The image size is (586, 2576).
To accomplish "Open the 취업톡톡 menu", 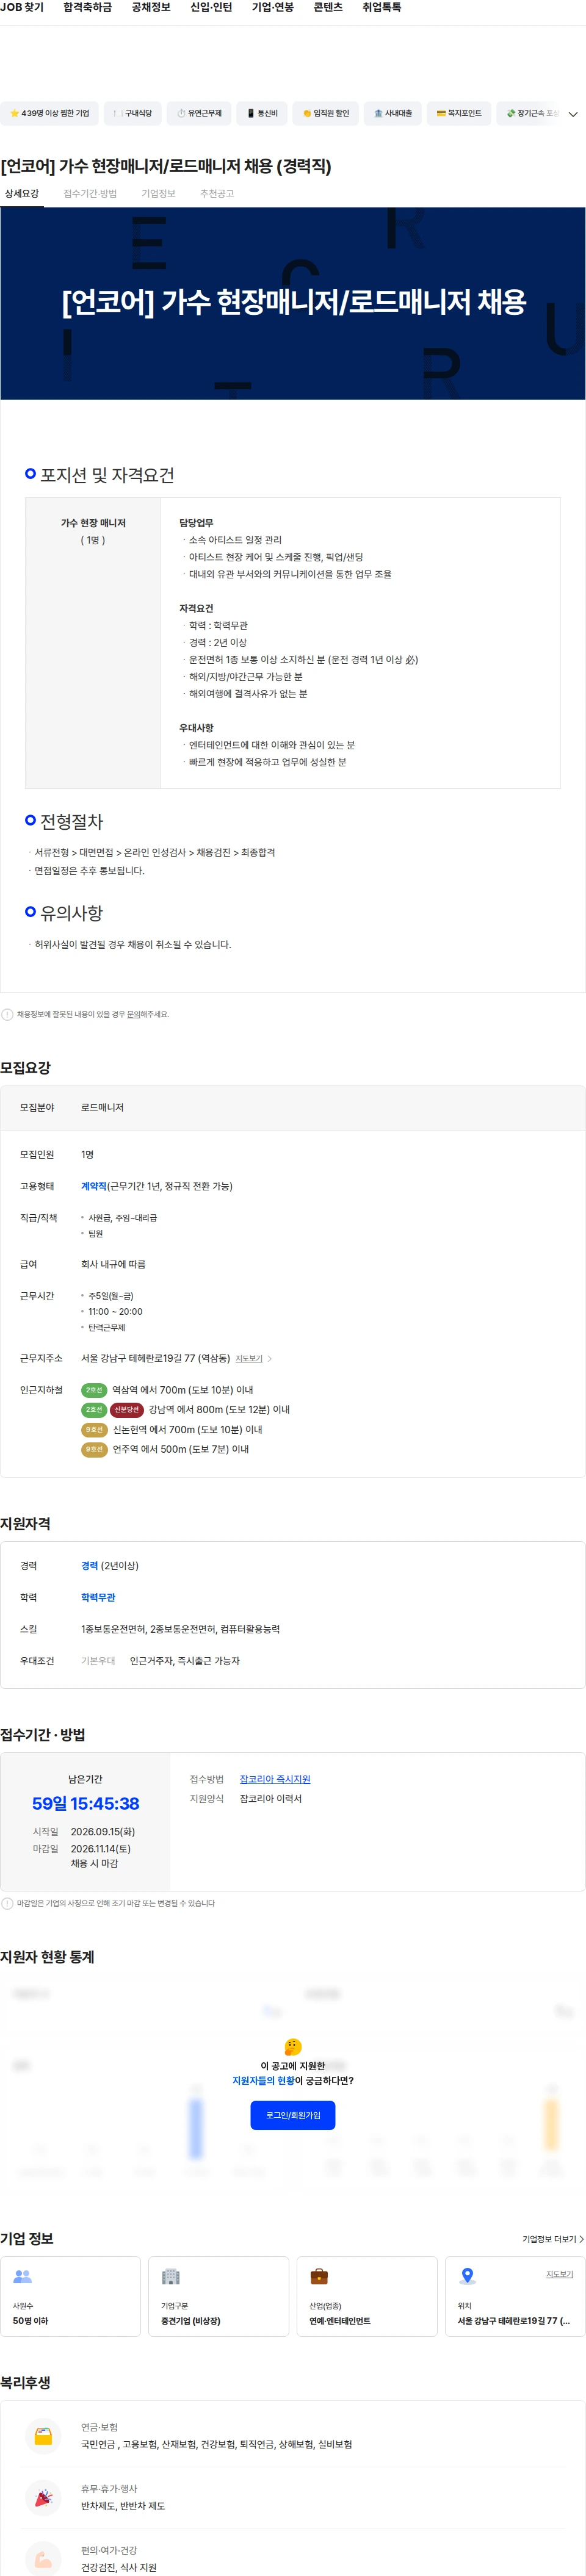I will (382, 7).
